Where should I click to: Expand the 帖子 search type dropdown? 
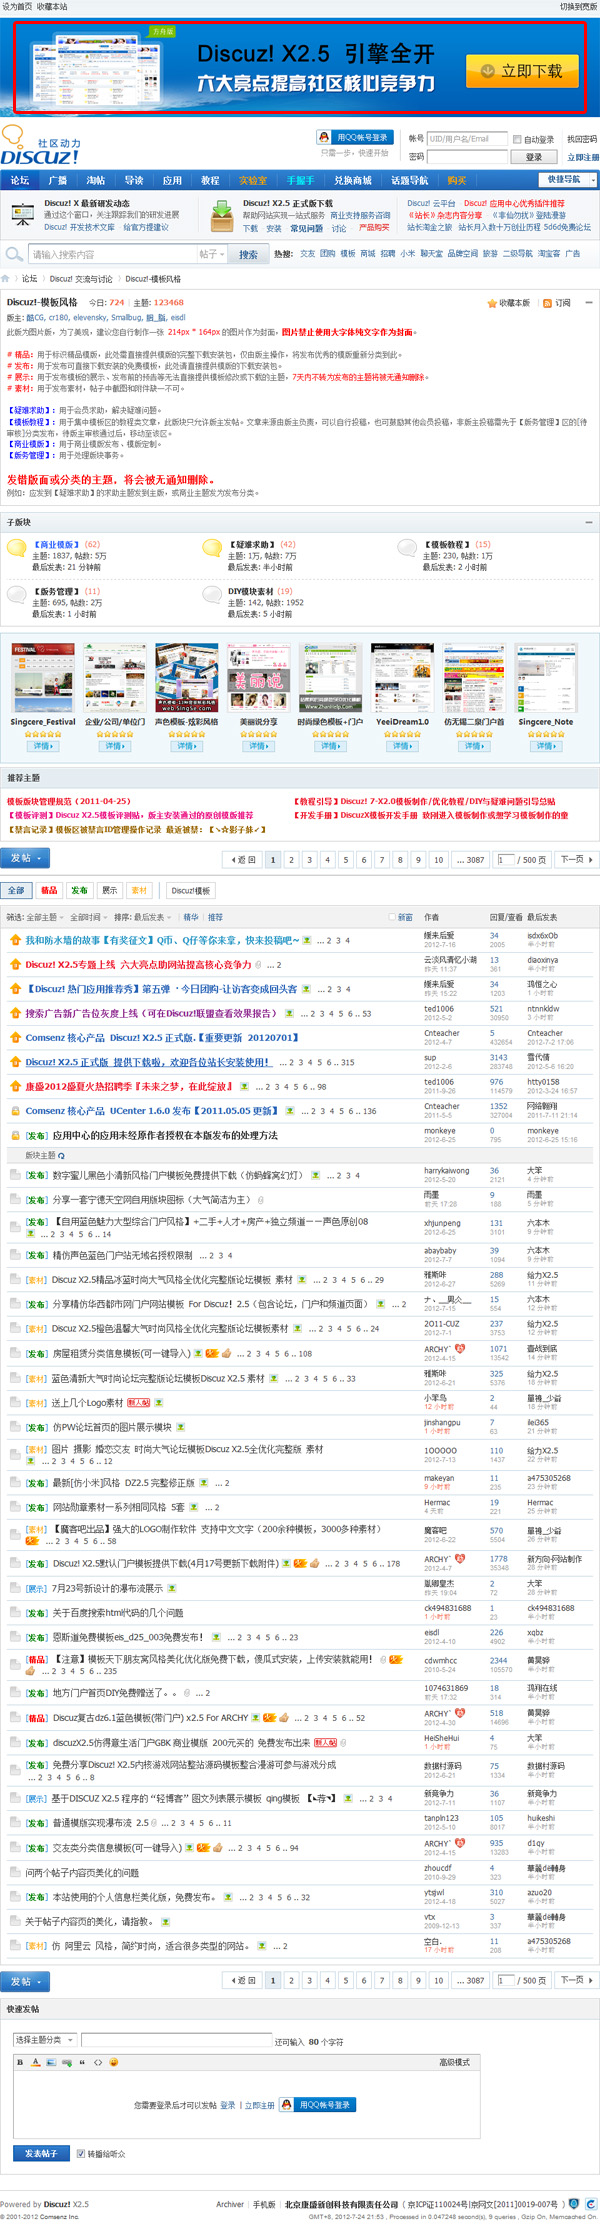[211, 254]
